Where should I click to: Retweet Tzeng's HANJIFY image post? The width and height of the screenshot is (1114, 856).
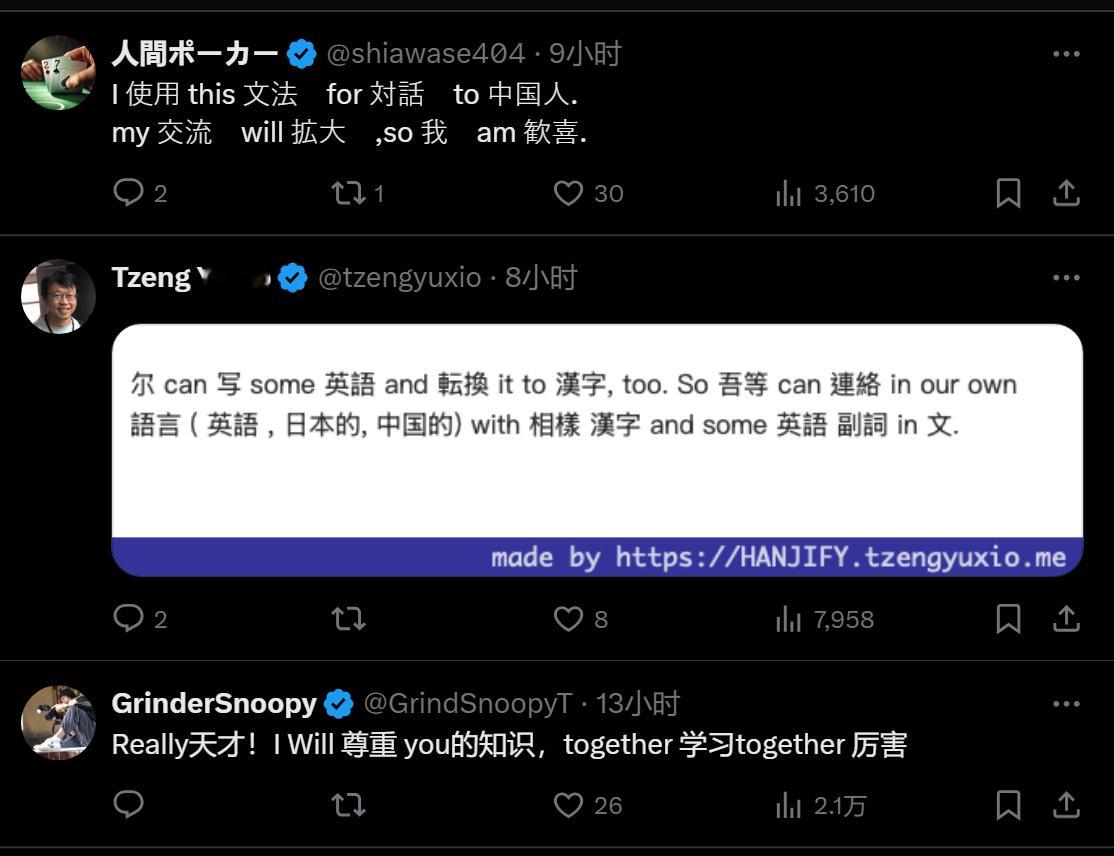click(x=348, y=619)
